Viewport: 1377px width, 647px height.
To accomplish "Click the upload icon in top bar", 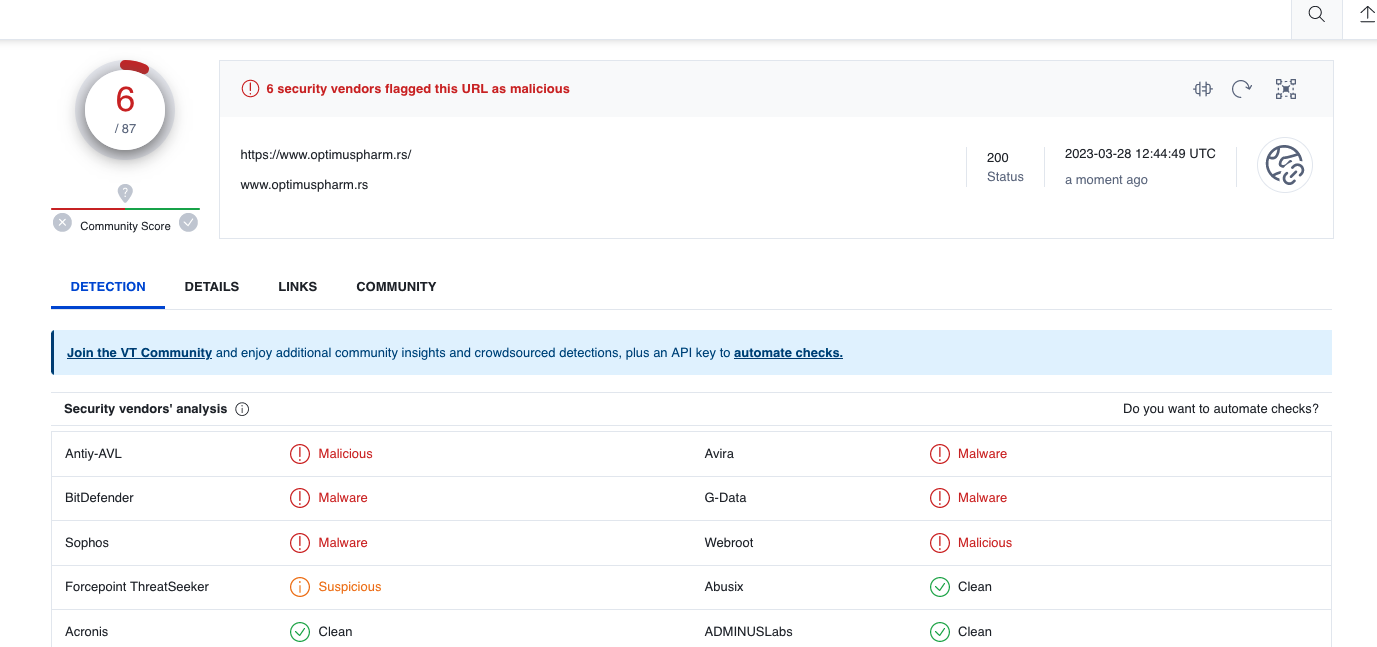I will pyautogui.click(x=1367, y=14).
